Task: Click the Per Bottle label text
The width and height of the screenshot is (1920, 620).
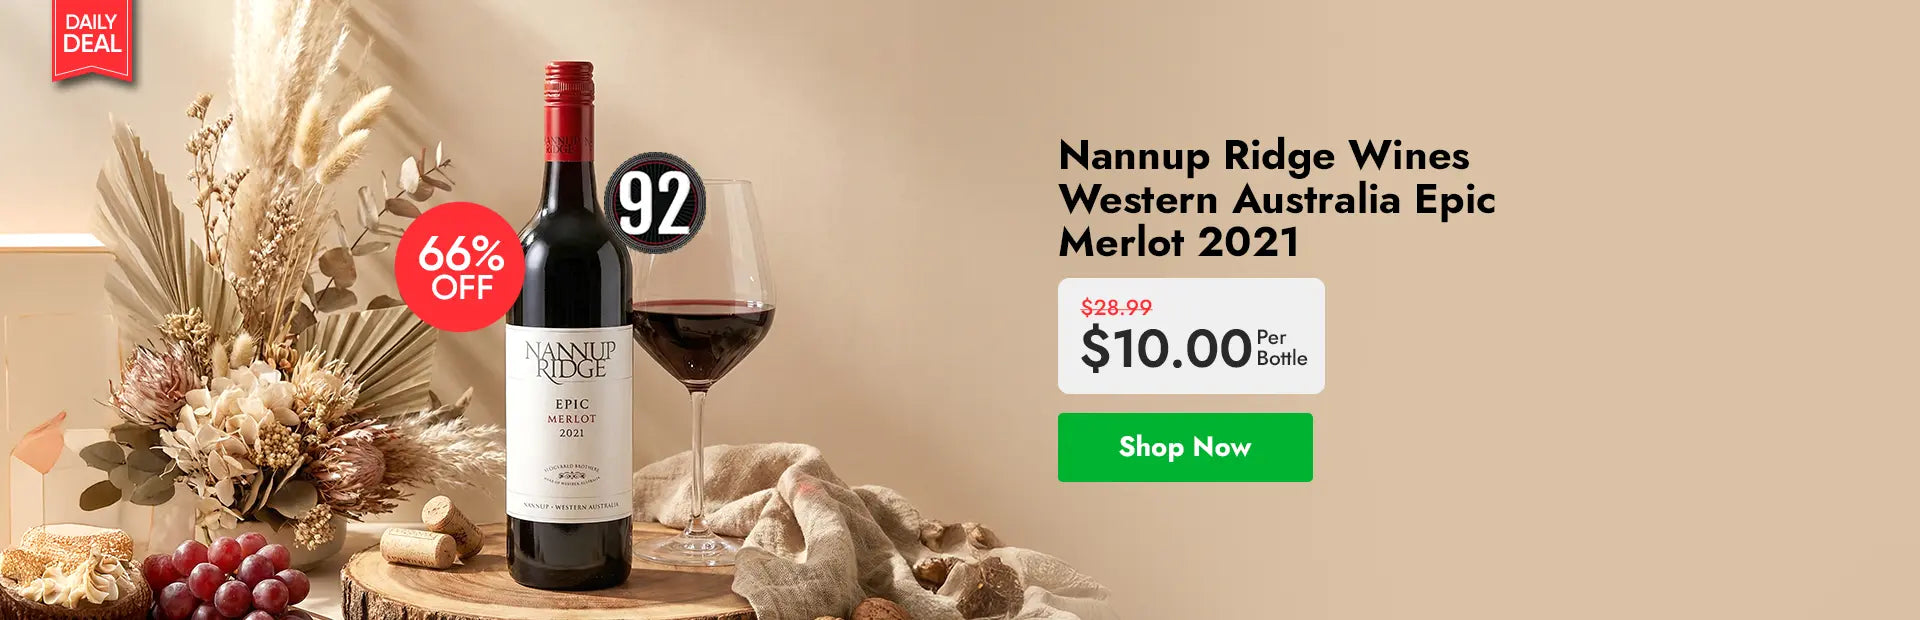Action: [1282, 348]
